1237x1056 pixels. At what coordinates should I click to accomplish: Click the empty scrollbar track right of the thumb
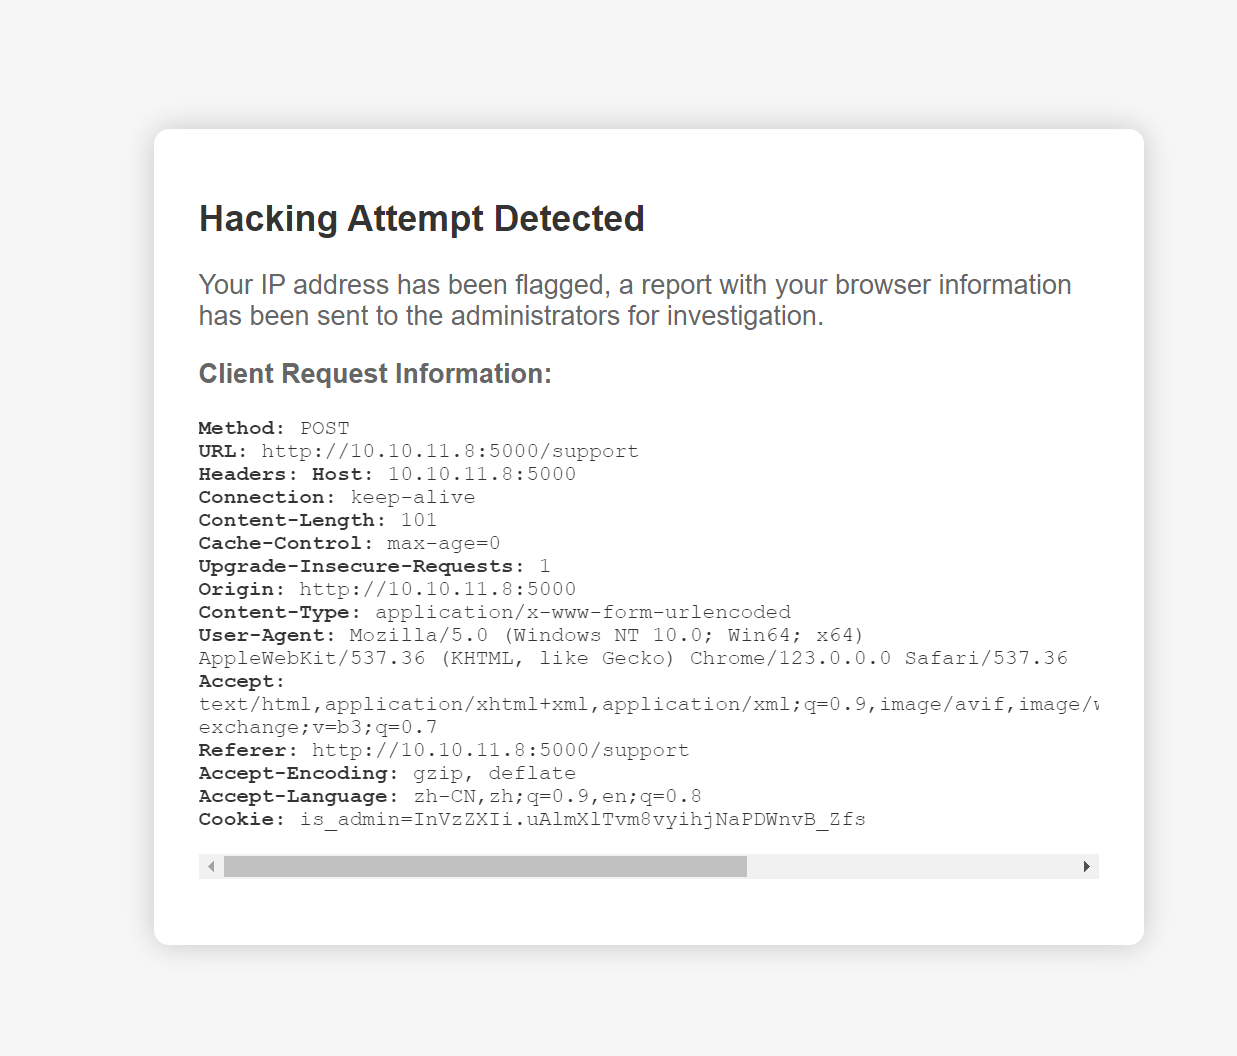(910, 866)
